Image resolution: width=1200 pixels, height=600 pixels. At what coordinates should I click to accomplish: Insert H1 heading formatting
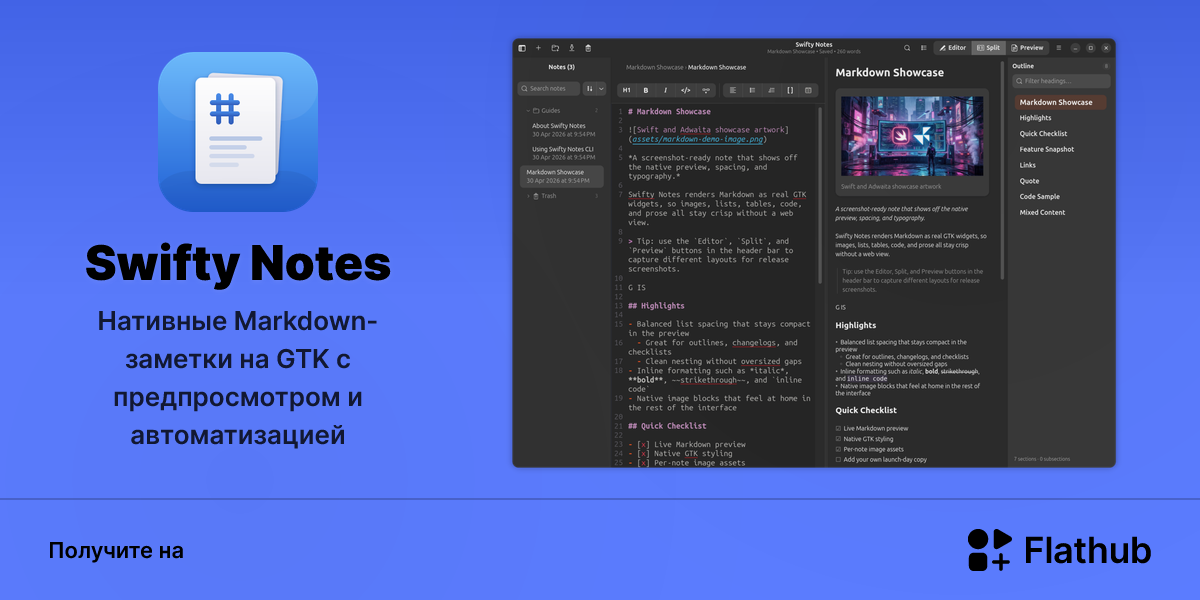627,90
